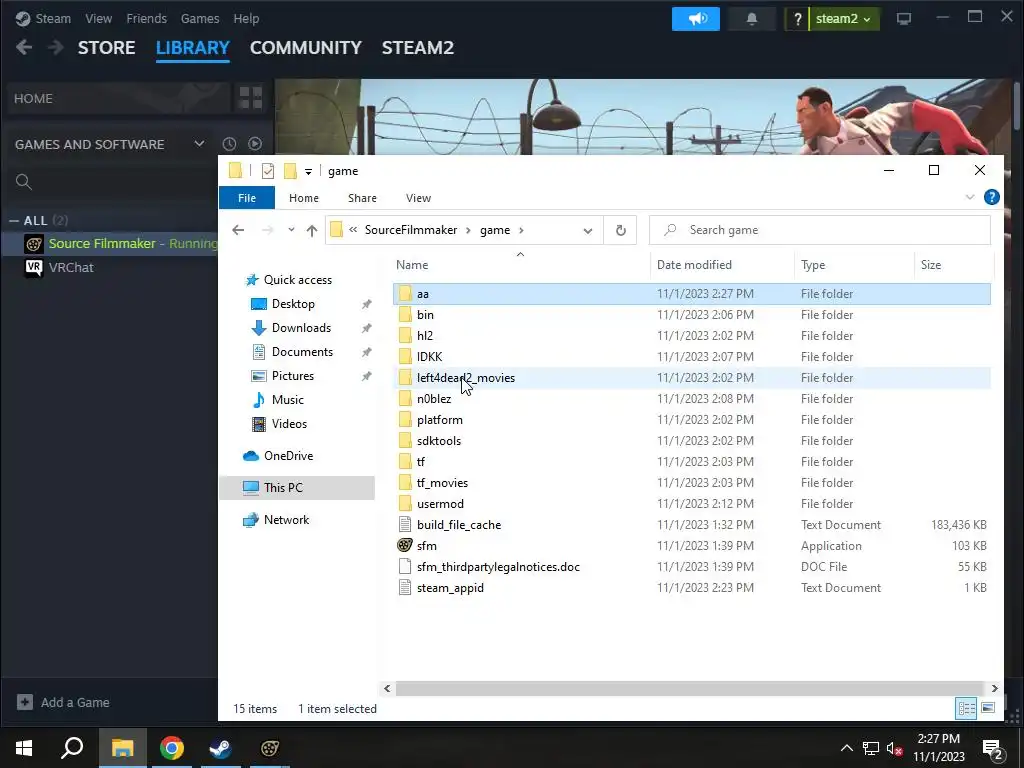1024x768 pixels.
Task: Click Properties quick access toolbar icon
Action: pos(268,171)
